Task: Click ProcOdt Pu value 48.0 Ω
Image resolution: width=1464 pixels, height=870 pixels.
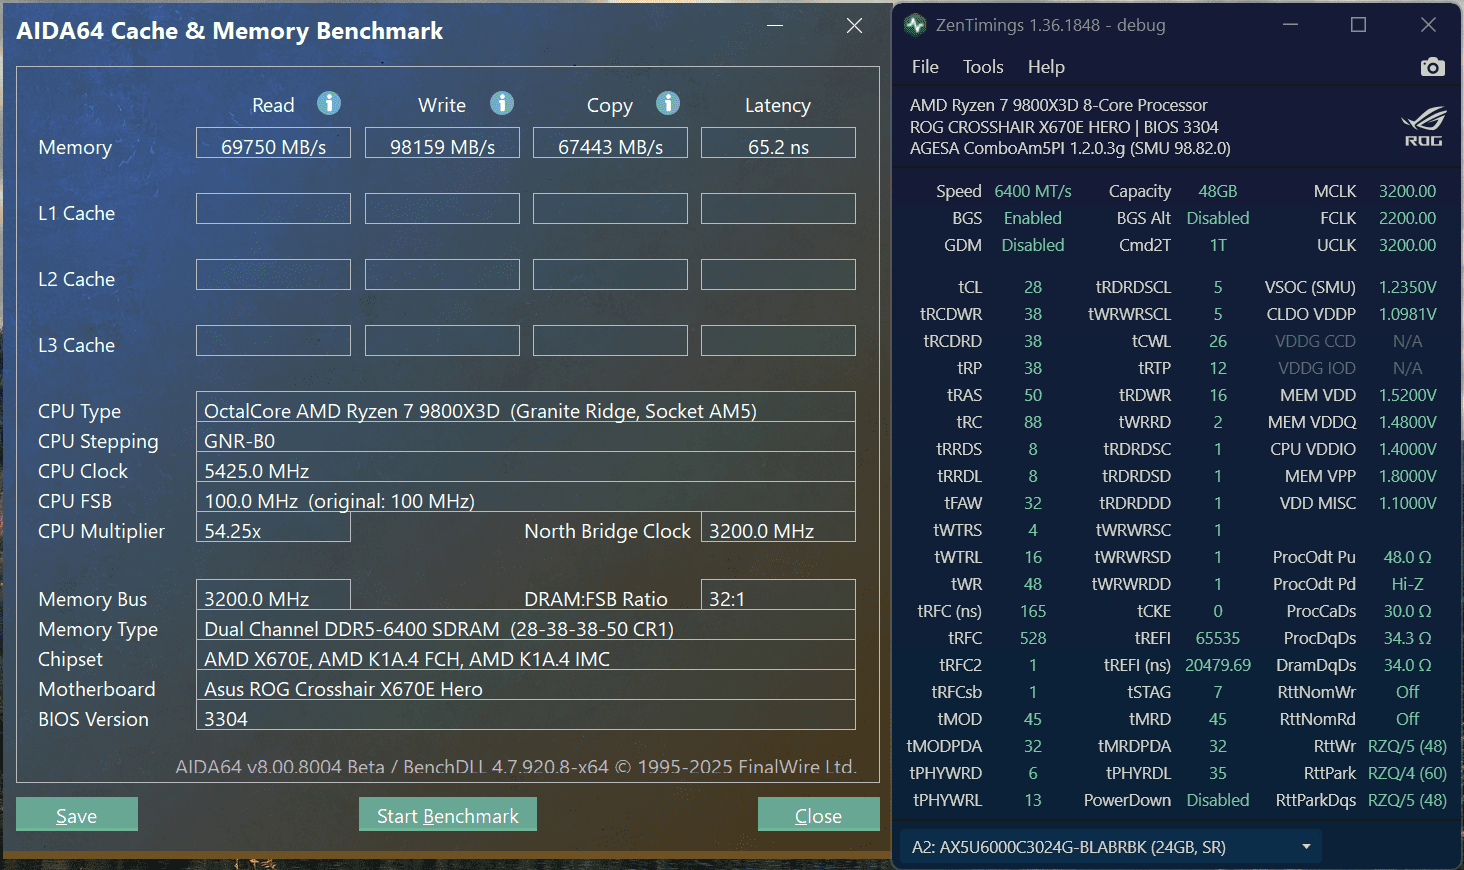Action: pyautogui.click(x=1407, y=557)
